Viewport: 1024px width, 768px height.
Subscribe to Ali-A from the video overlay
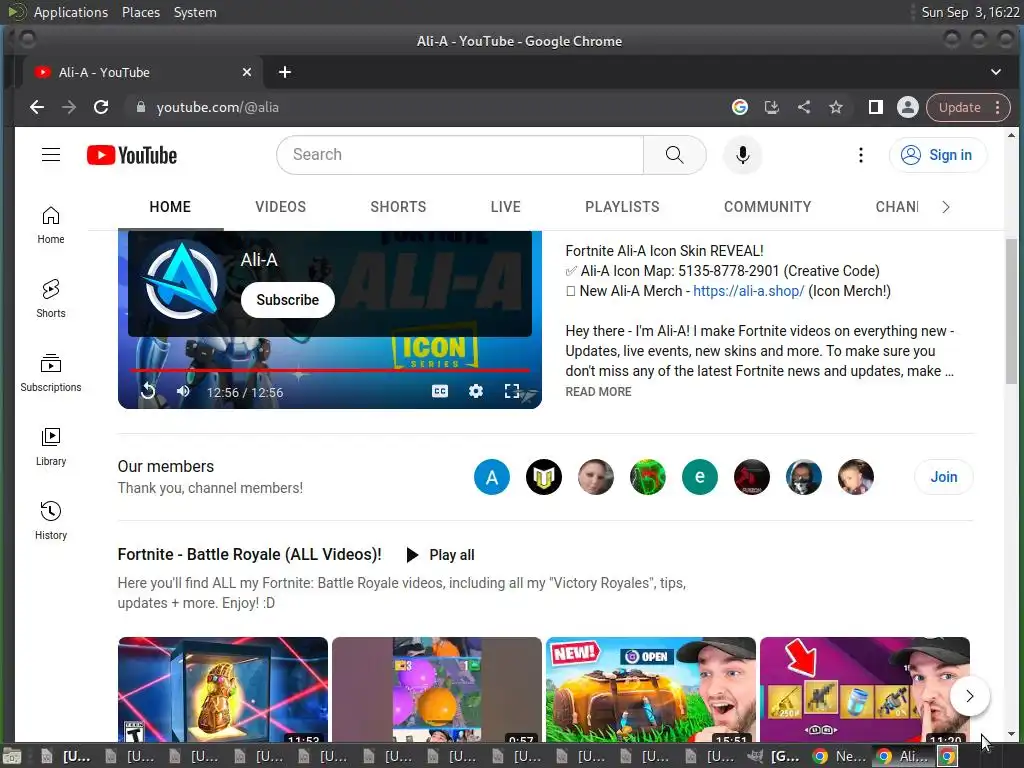pyautogui.click(x=288, y=300)
